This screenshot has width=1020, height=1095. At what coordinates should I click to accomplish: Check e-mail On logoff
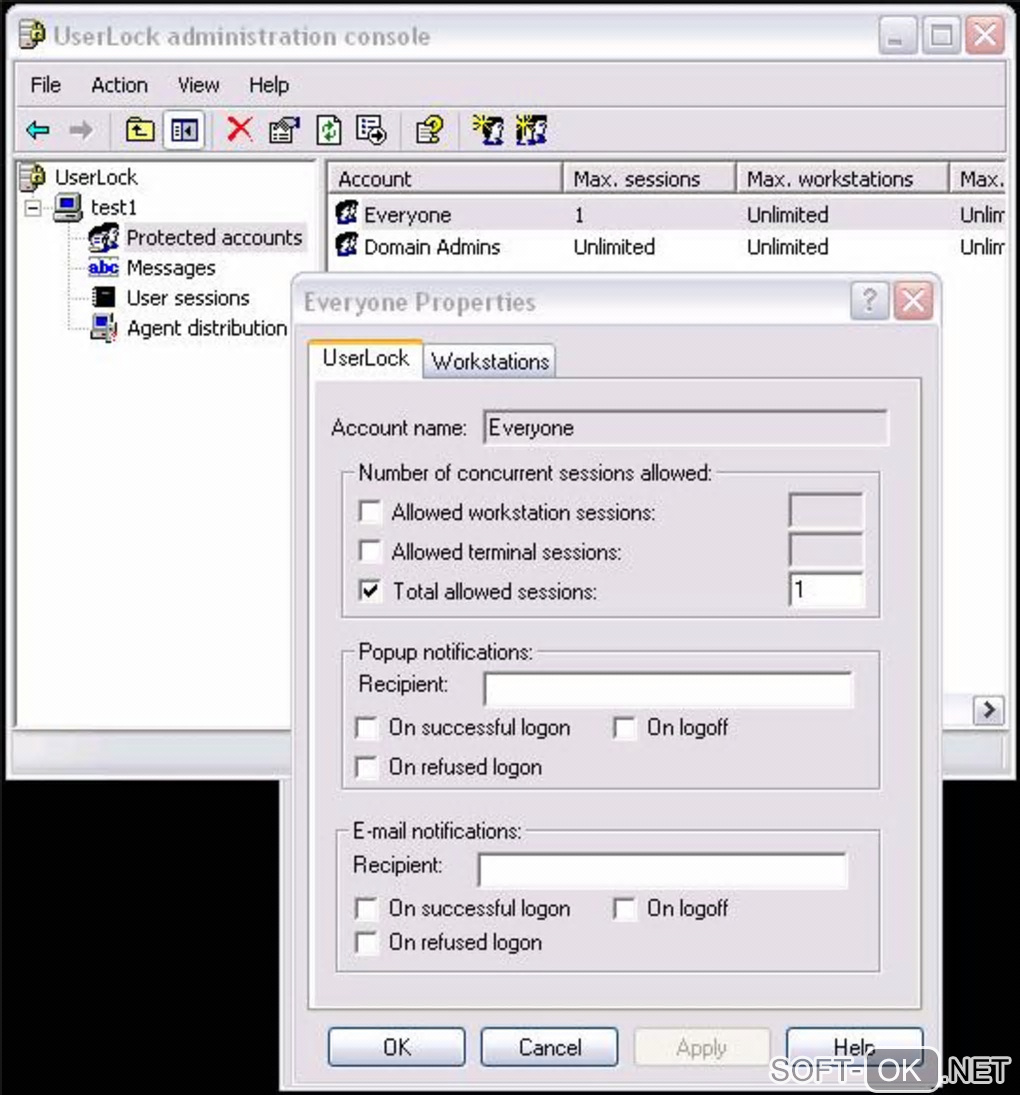[624, 909]
